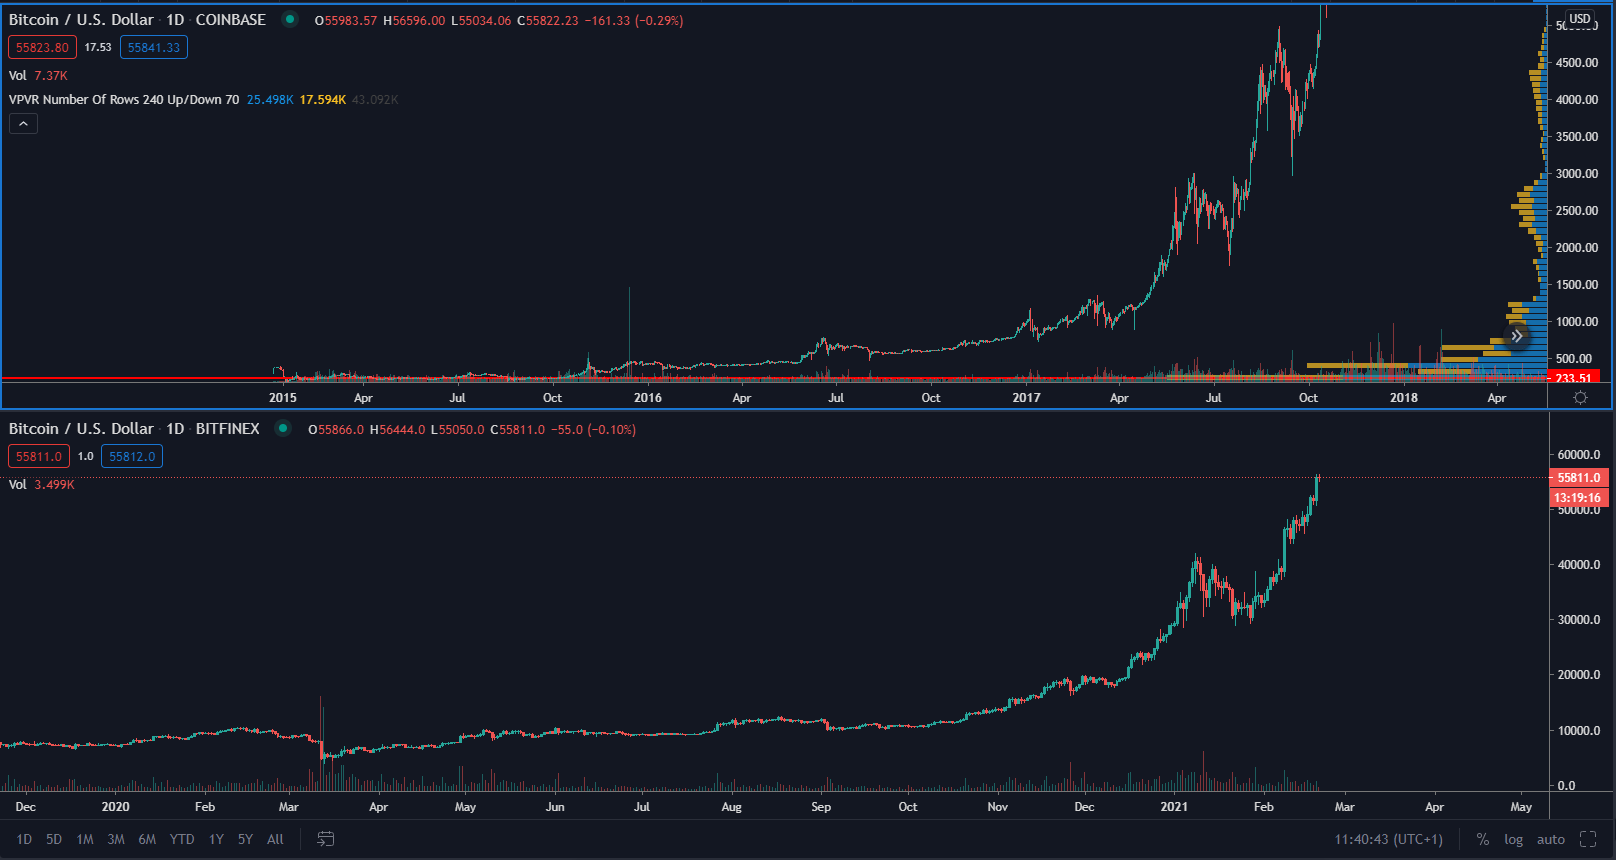Click Bitfinex buy price 55812.0 box
1616x860 pixels.
pos(132,456)
